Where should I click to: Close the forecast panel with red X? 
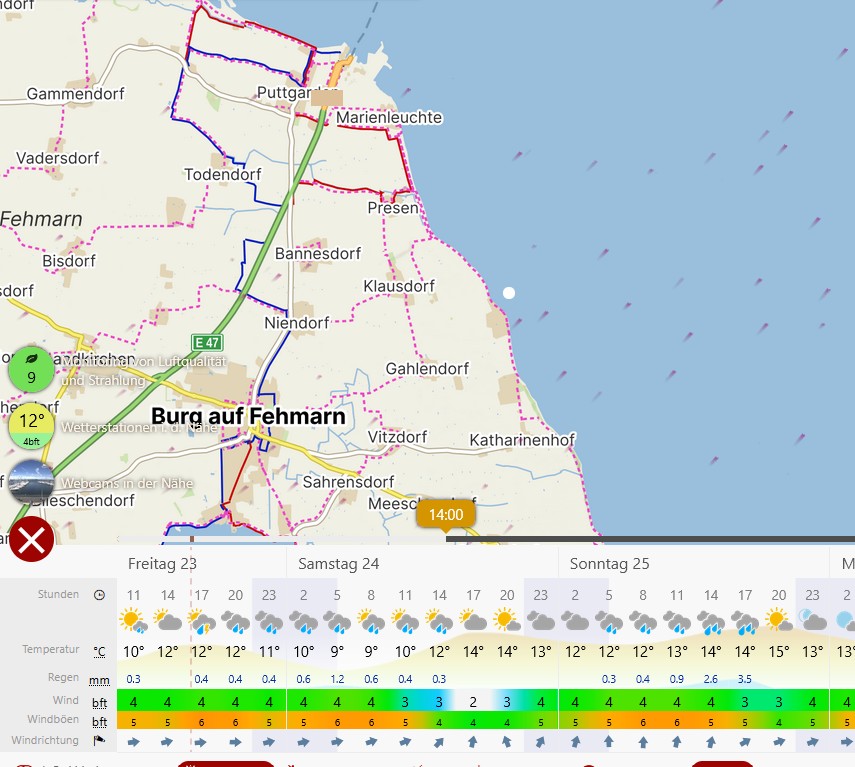point(31,540)
